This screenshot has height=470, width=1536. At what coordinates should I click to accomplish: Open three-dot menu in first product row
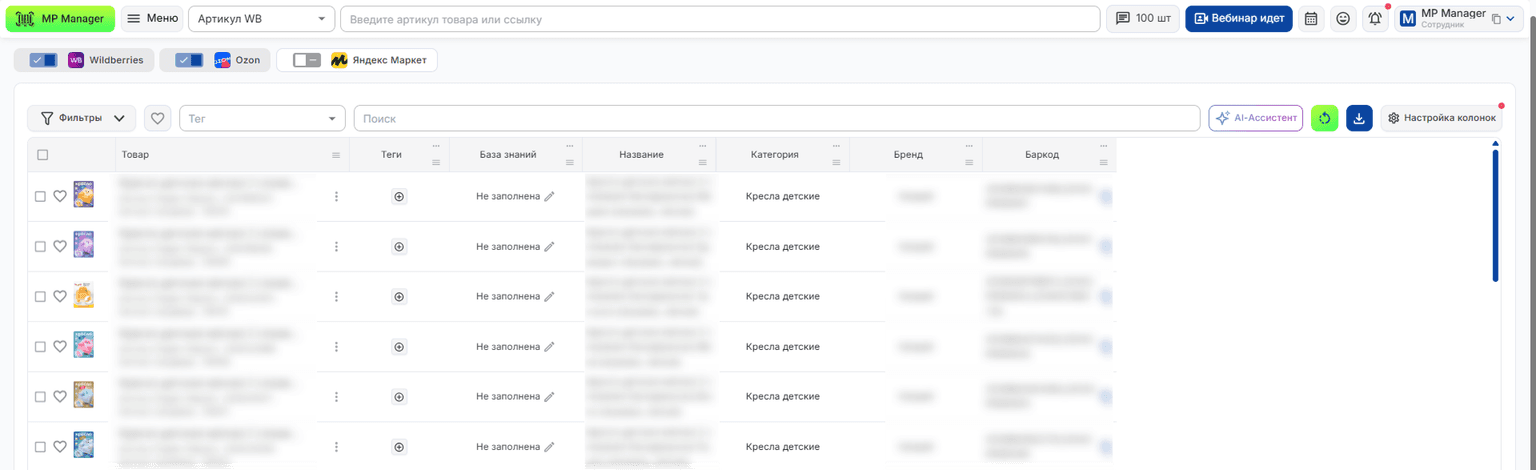click(336, 197)
